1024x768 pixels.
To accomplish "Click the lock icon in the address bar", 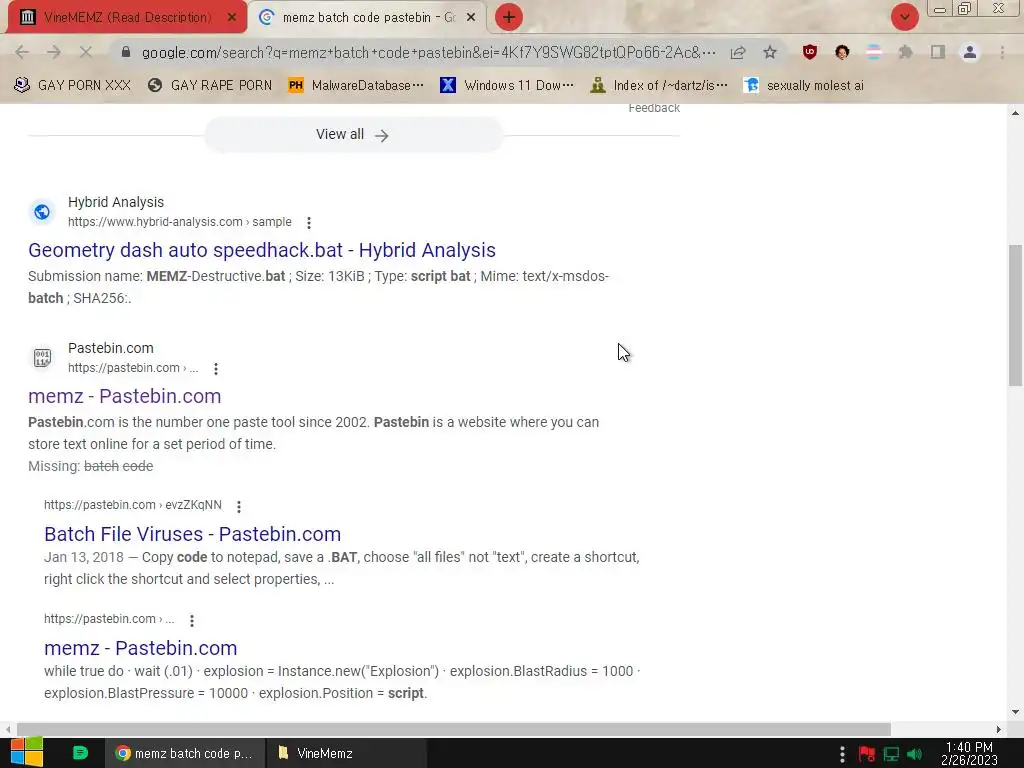I will pyautogui.click(x=126, y=52).
